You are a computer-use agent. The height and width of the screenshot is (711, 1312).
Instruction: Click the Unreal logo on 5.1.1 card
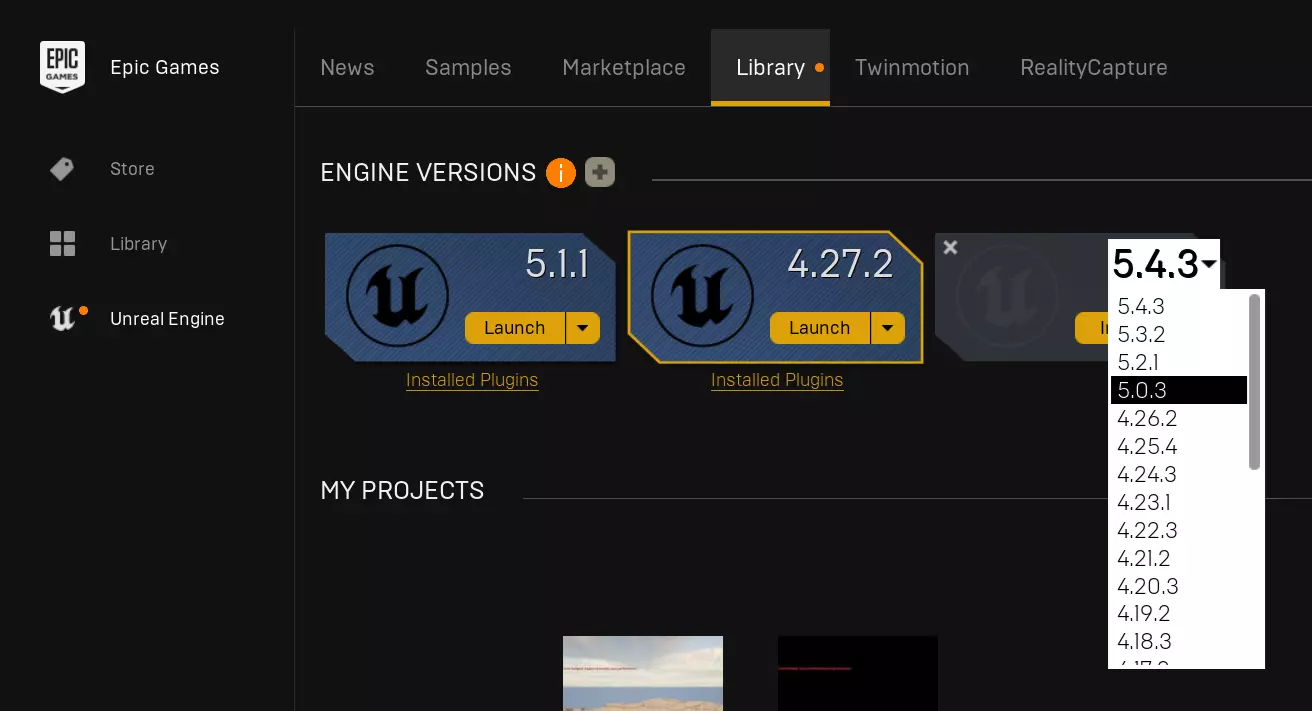point(395,296)
